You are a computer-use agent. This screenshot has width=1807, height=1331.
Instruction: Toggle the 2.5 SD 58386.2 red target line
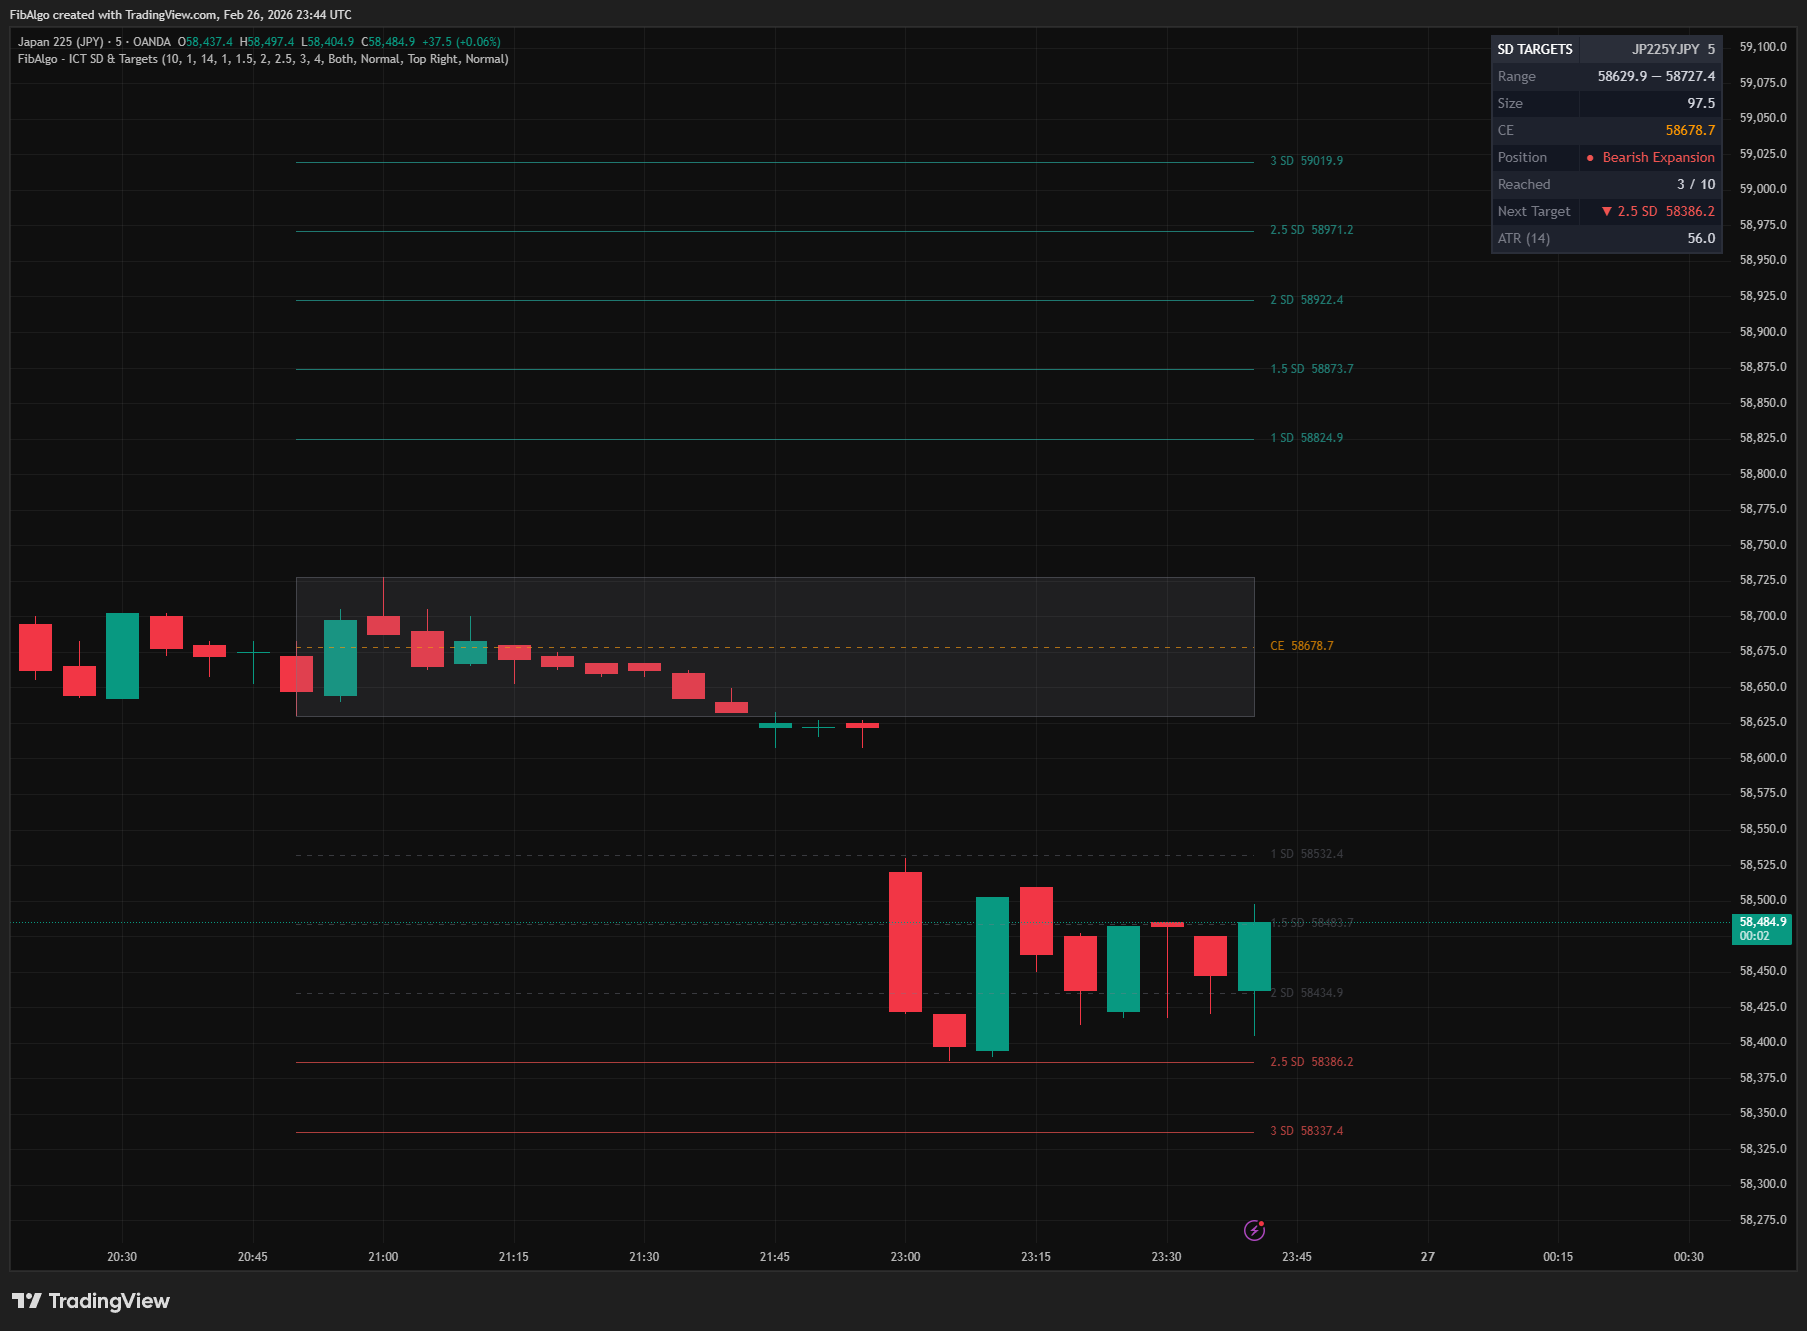[1311, 1061]
